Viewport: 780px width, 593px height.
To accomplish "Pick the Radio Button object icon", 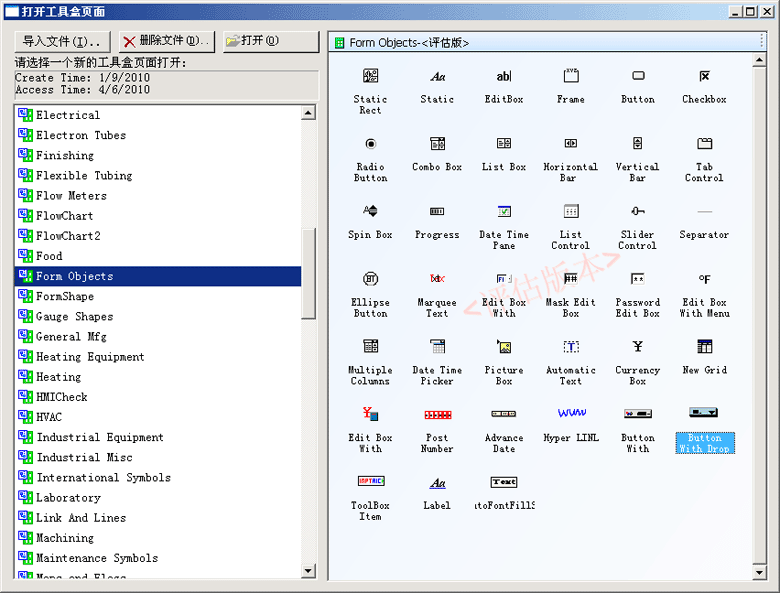I will click(x=370, y=144).
